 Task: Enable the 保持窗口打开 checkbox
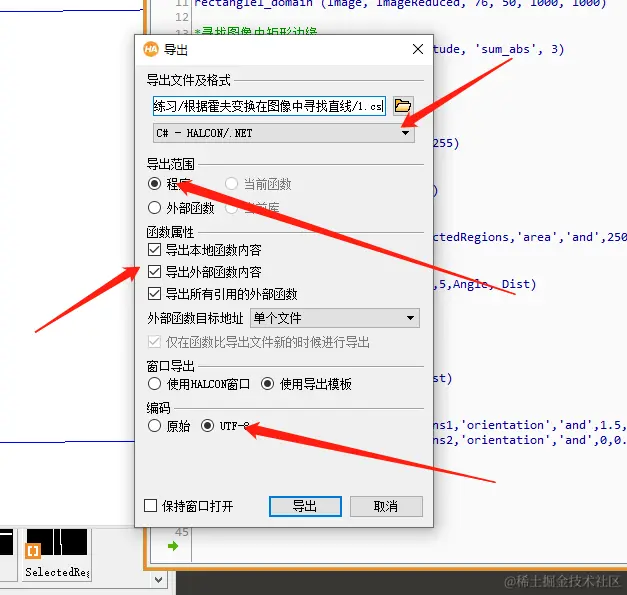[x=150, y=506]
